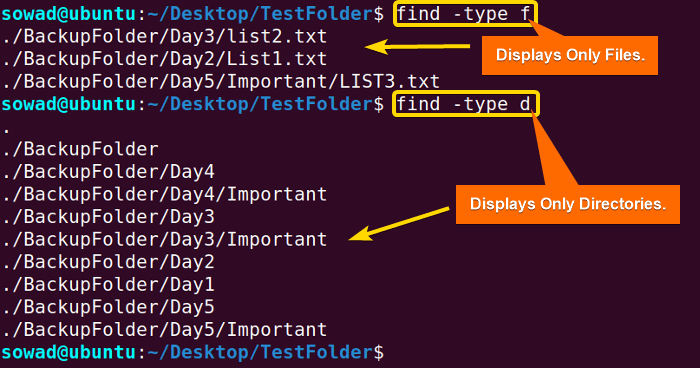Click the ./BackupFolder/Day2 directory line
The image size is (700, 368).
(x=108, y=262)
